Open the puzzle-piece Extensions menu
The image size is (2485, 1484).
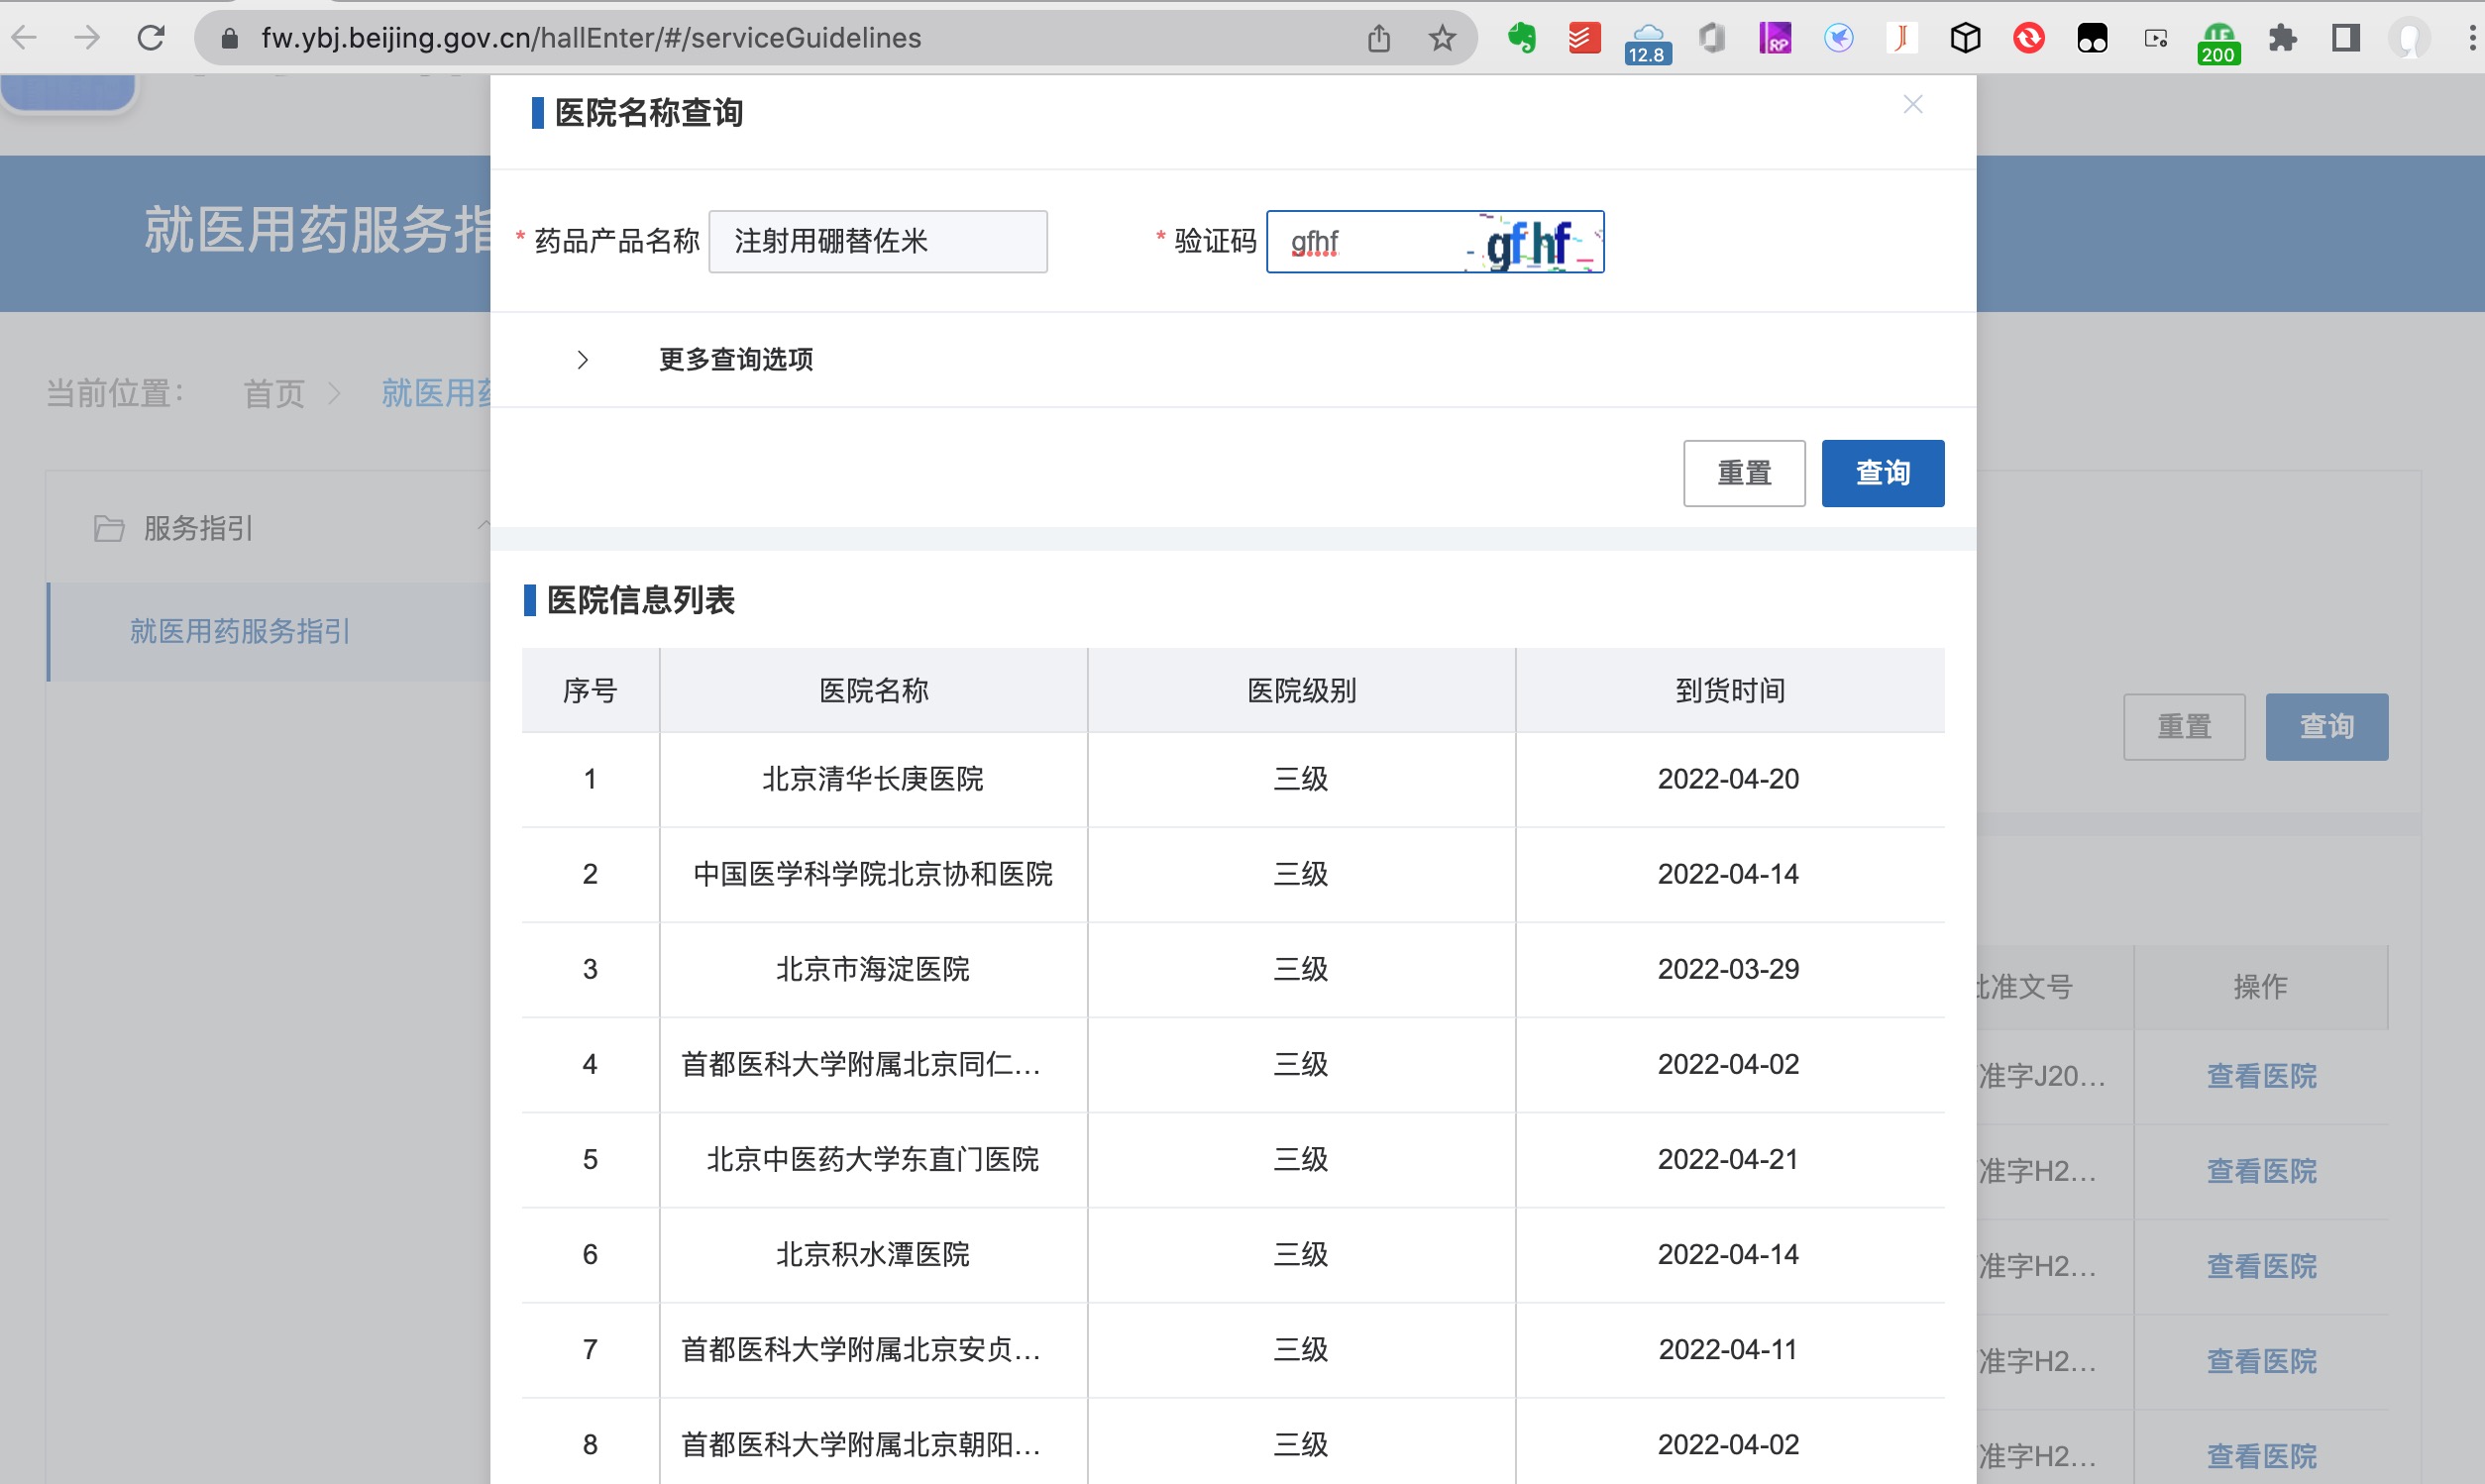pos(2282,38)
